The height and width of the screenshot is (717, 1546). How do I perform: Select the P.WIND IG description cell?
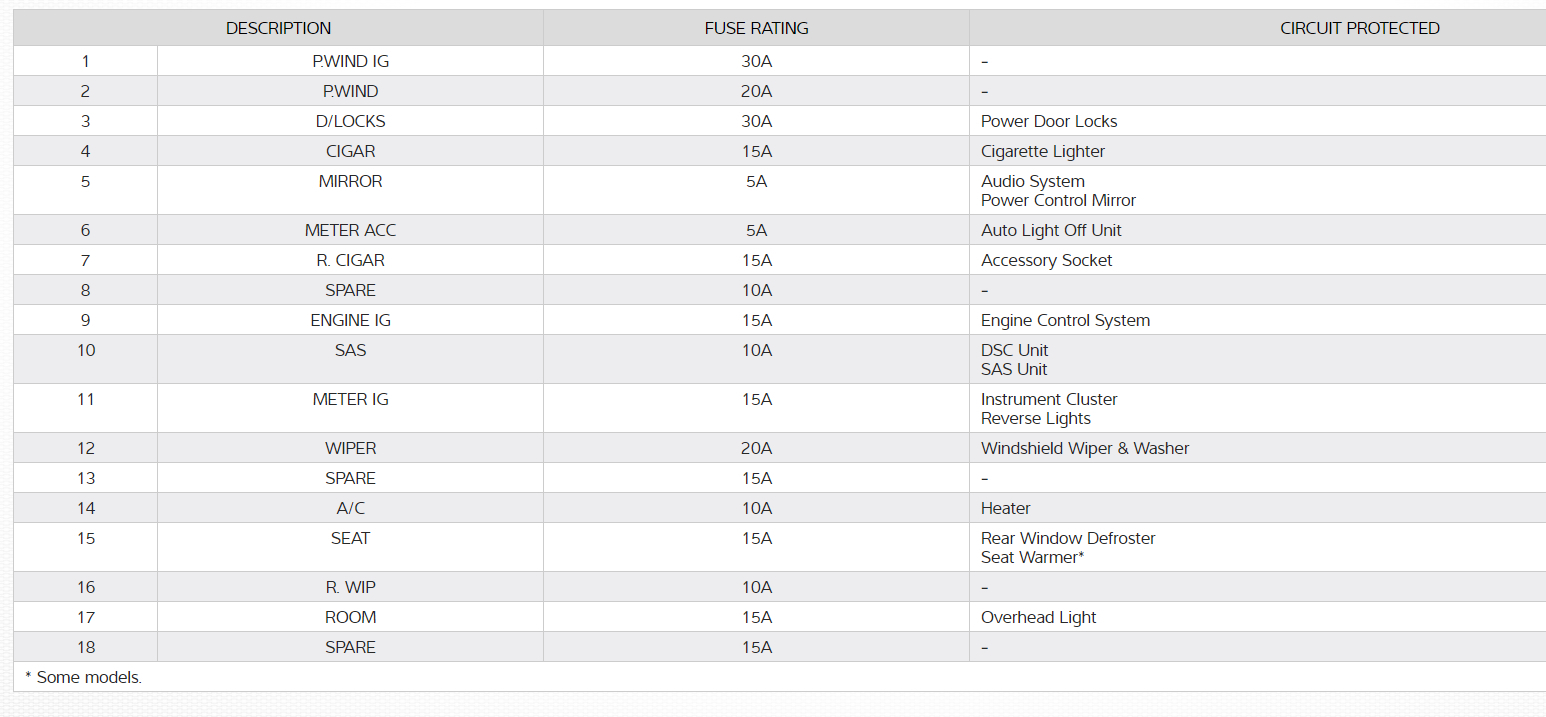350,61
